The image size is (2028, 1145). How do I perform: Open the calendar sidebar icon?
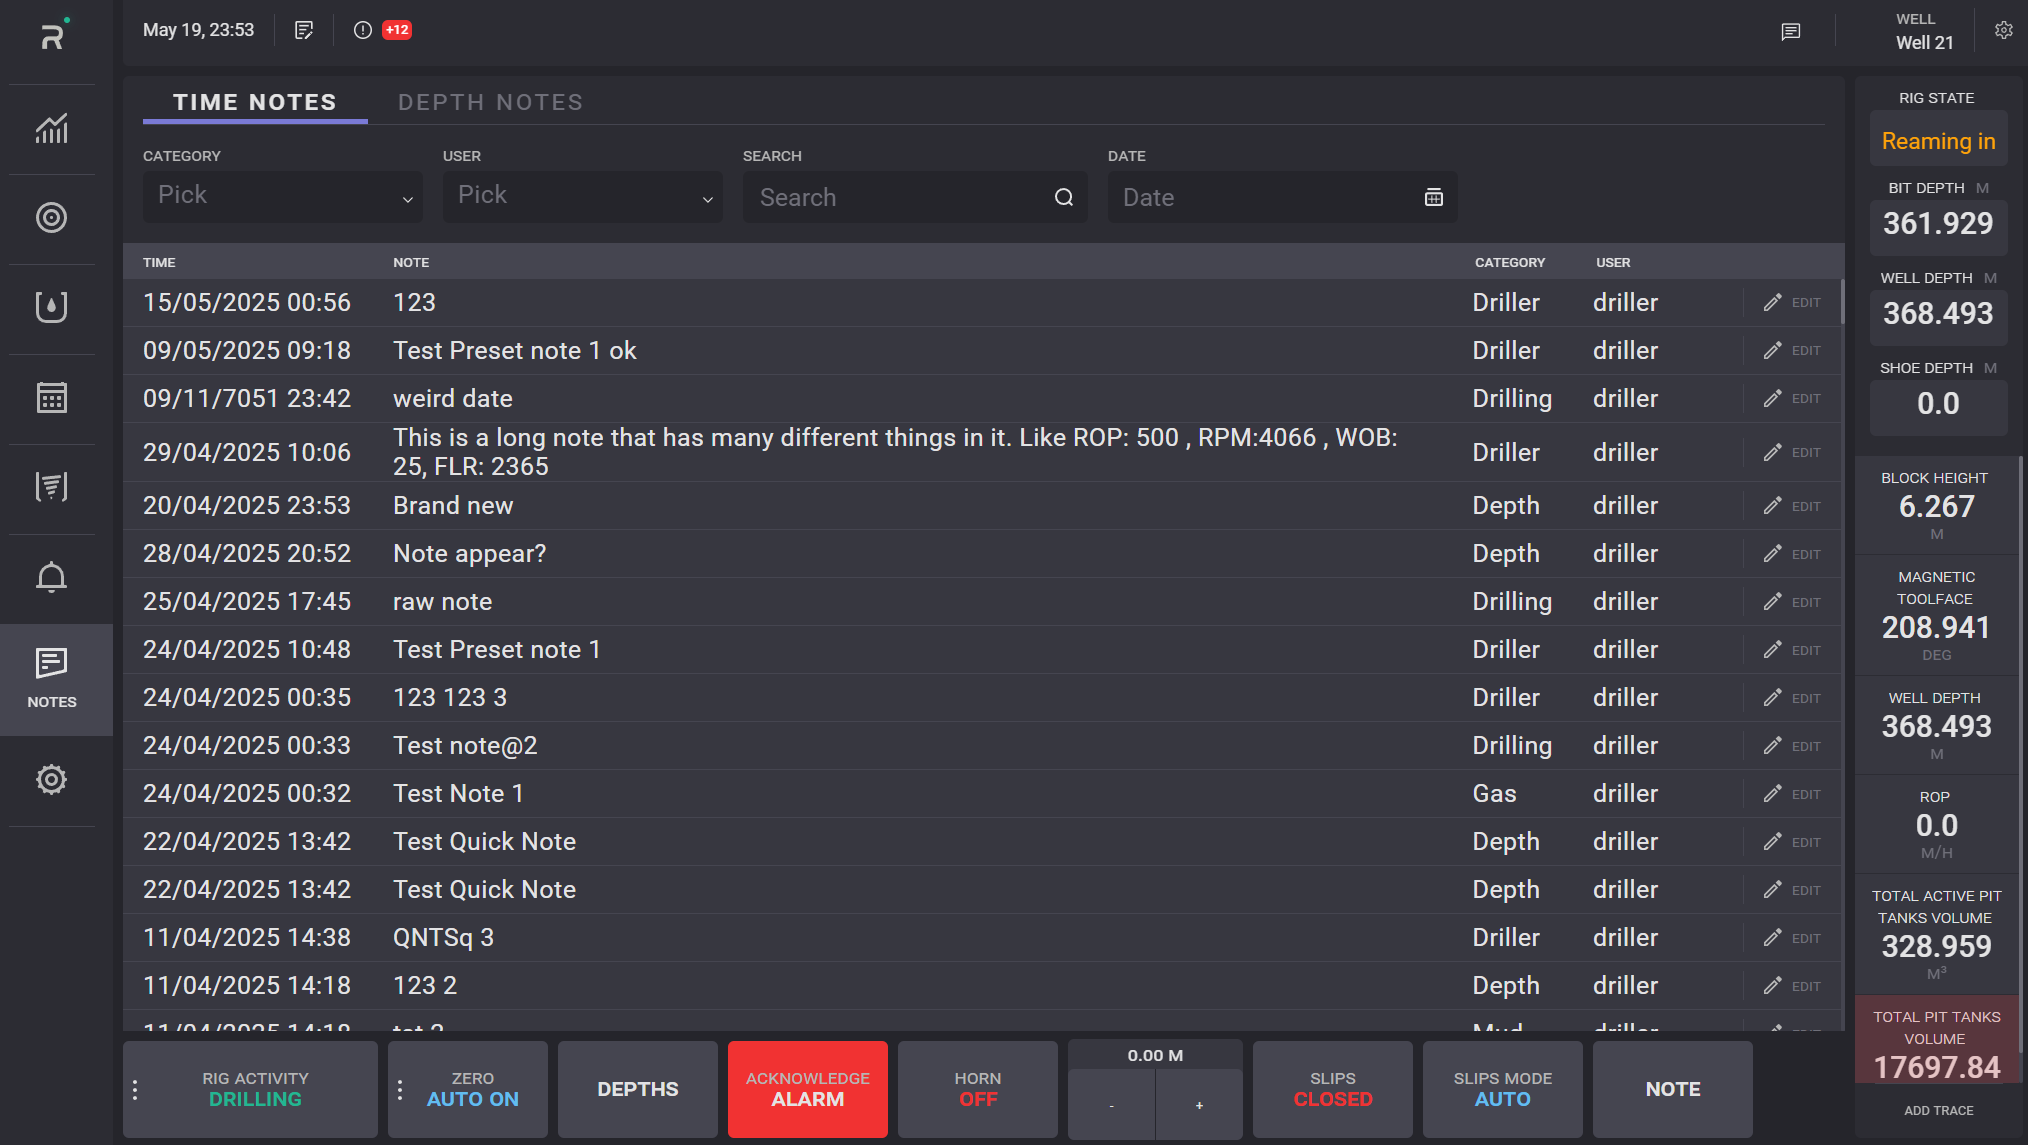pyautogui.click(x=52, y=397)
